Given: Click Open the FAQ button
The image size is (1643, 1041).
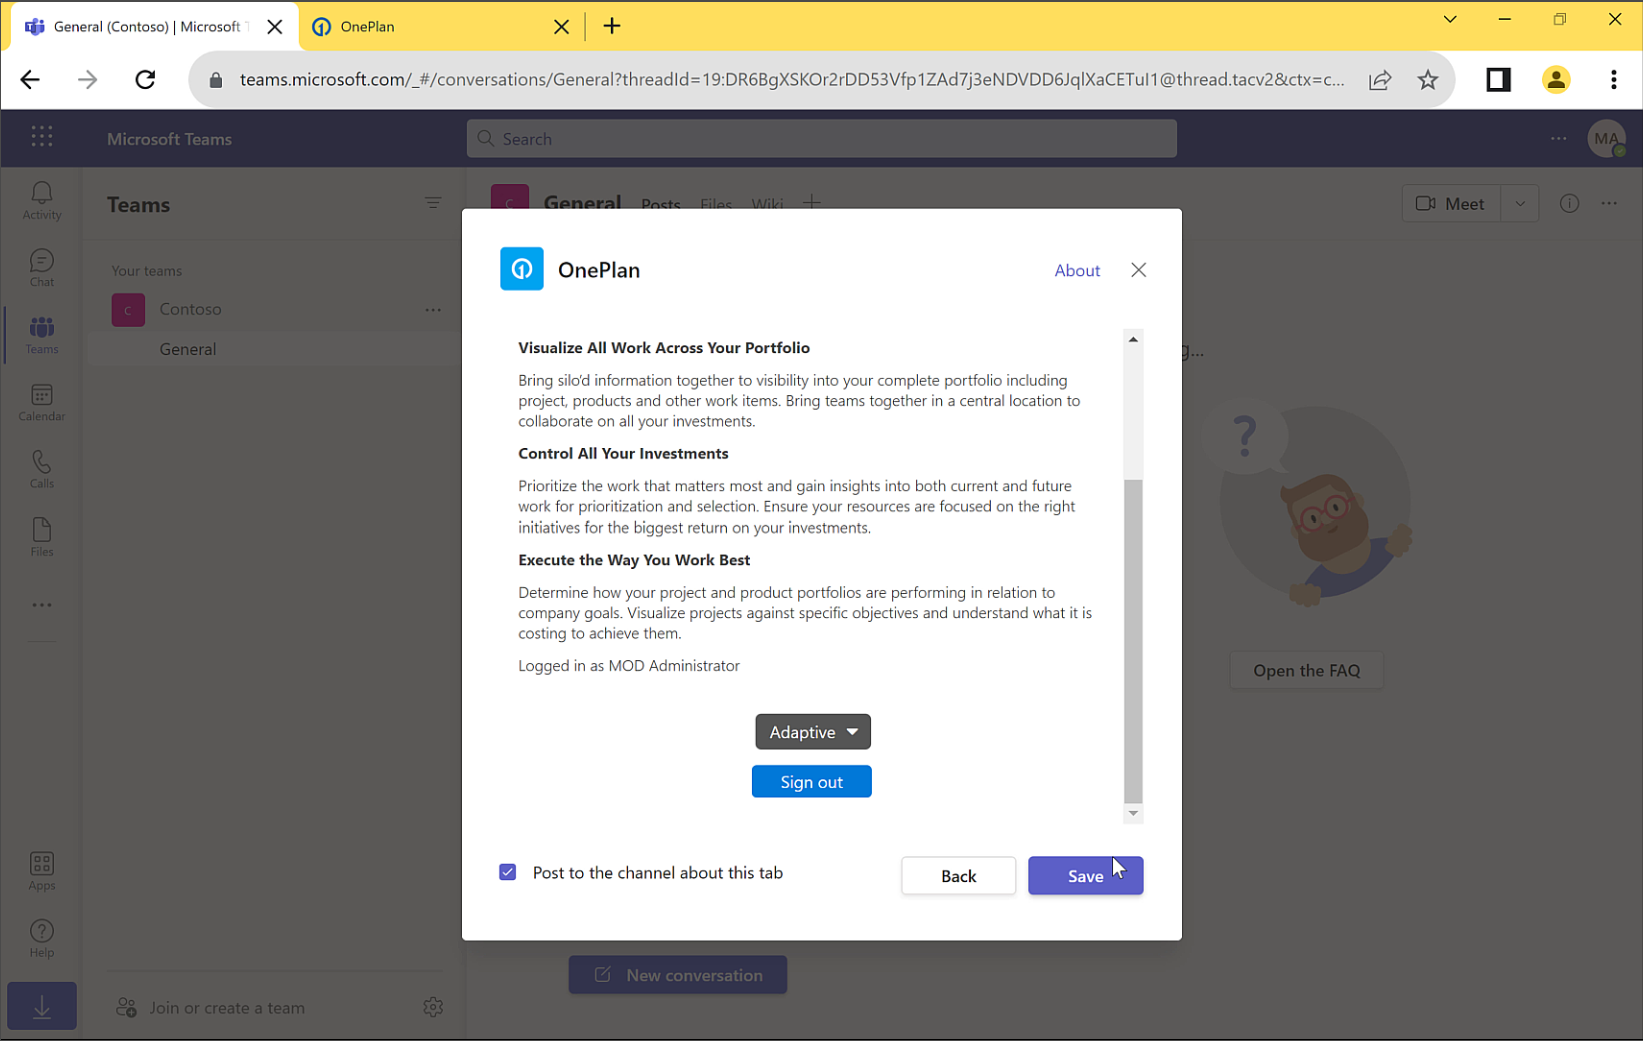Looking at the screenshot, I should tap(1306, 670).
